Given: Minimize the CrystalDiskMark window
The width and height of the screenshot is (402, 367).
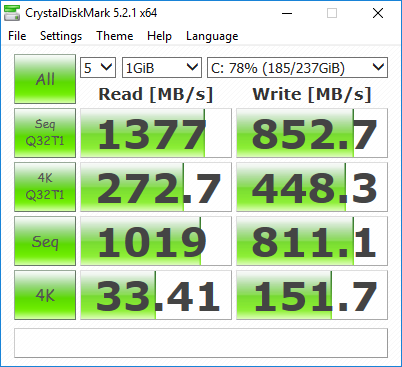Looking at the screenshot, I should pos(287,13).
